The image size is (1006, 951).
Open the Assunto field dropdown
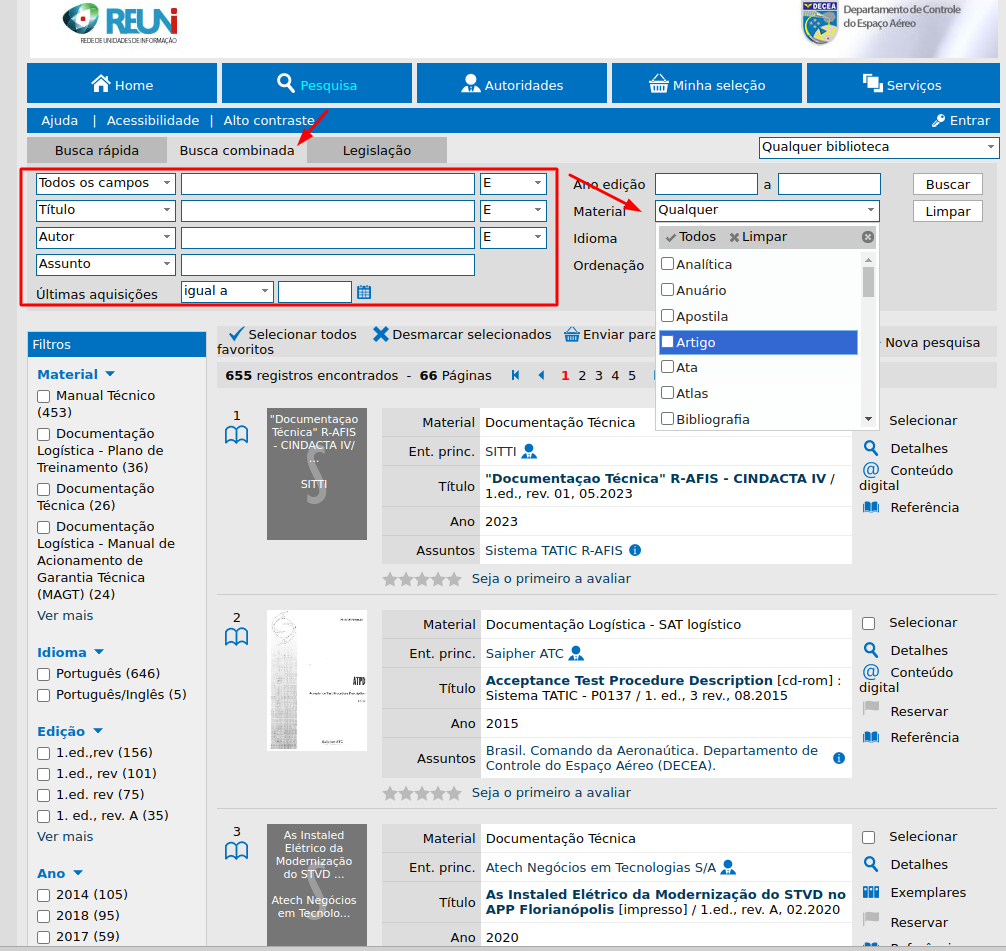pyautogui.click(x=106, y=264)
